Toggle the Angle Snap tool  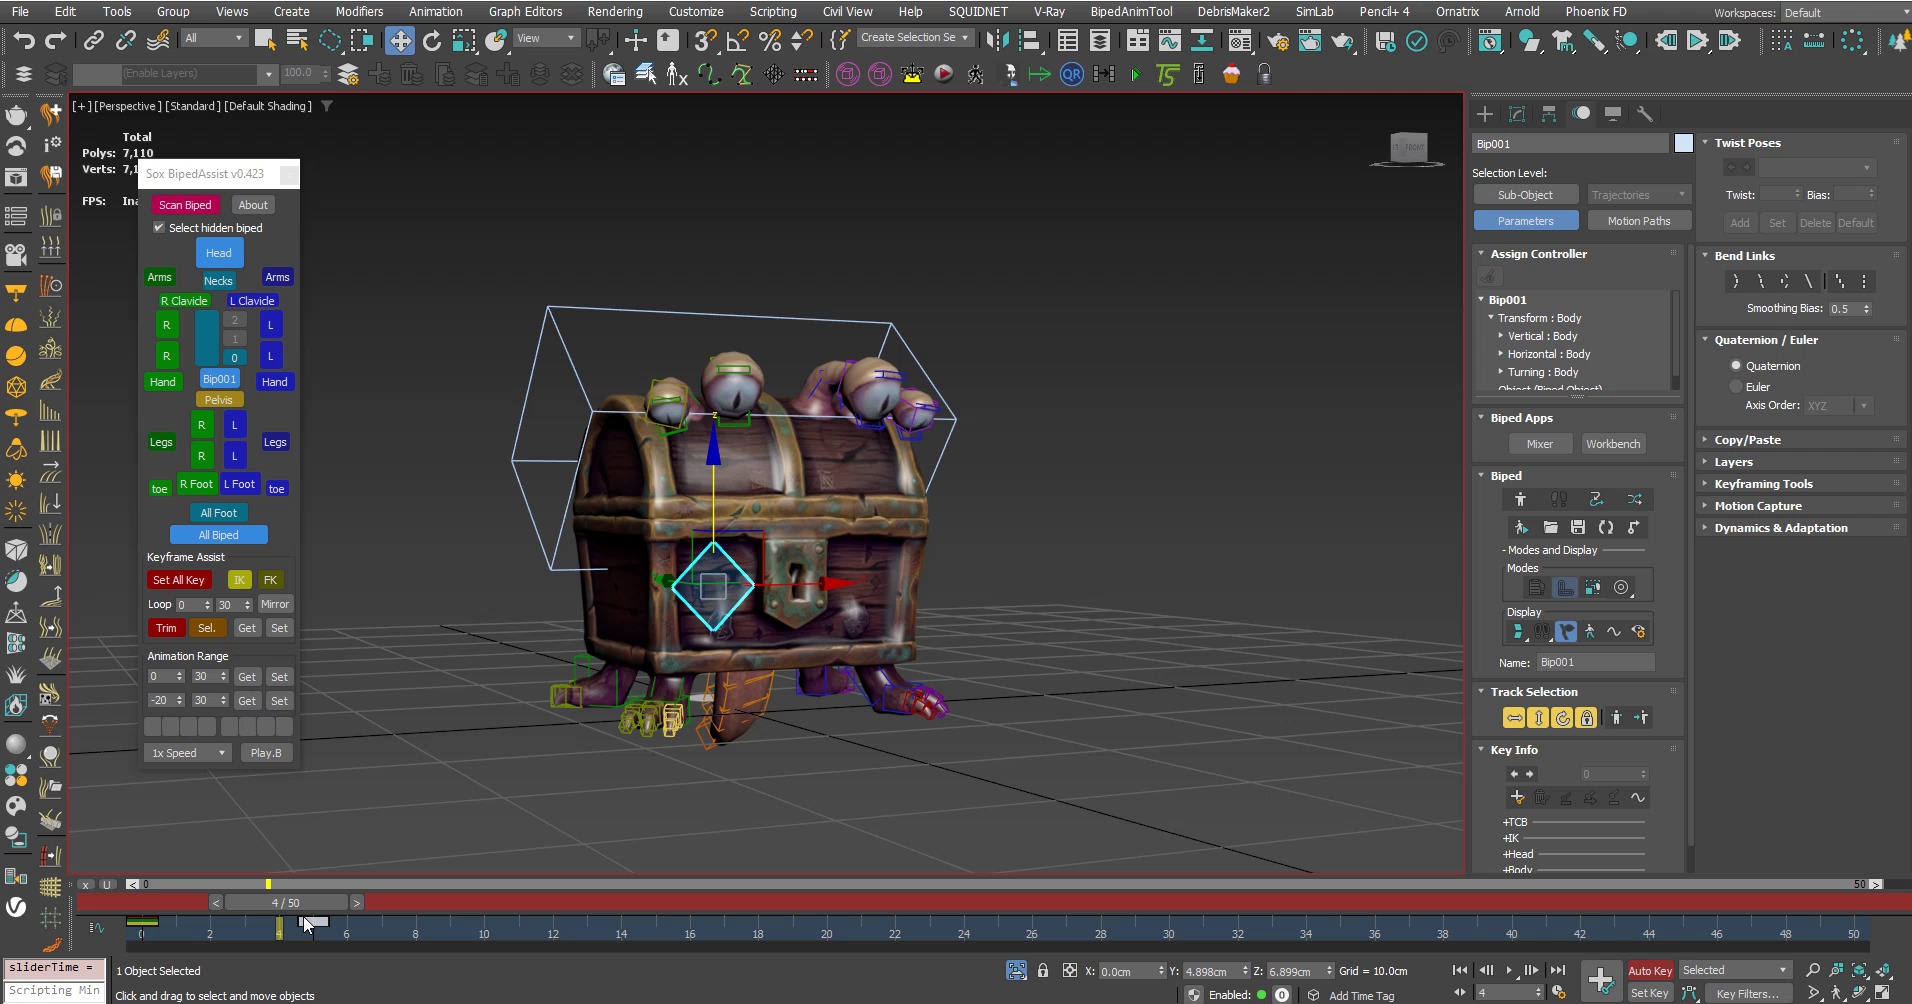(x=737, y=40)
